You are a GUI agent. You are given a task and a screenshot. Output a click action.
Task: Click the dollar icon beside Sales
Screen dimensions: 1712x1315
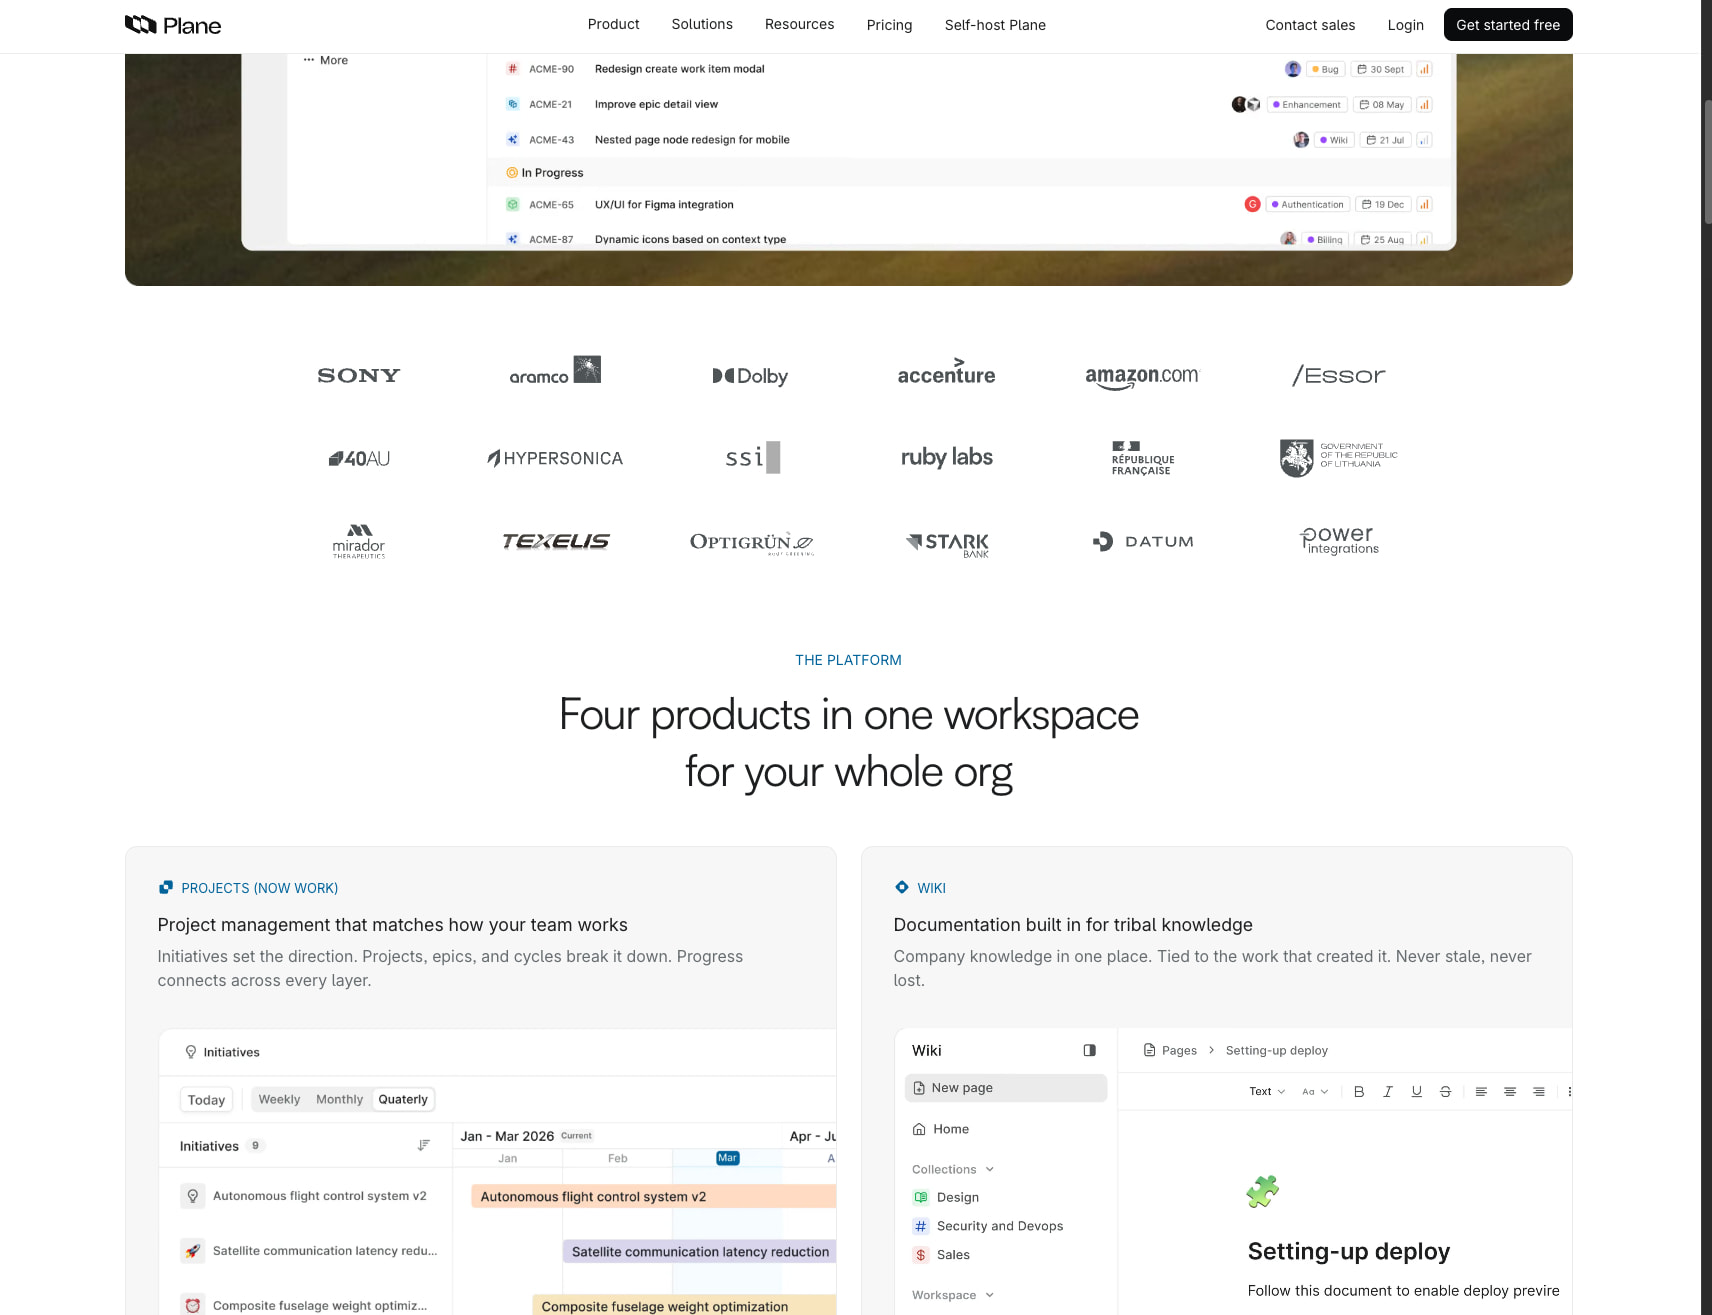[x=921, y=1255]
